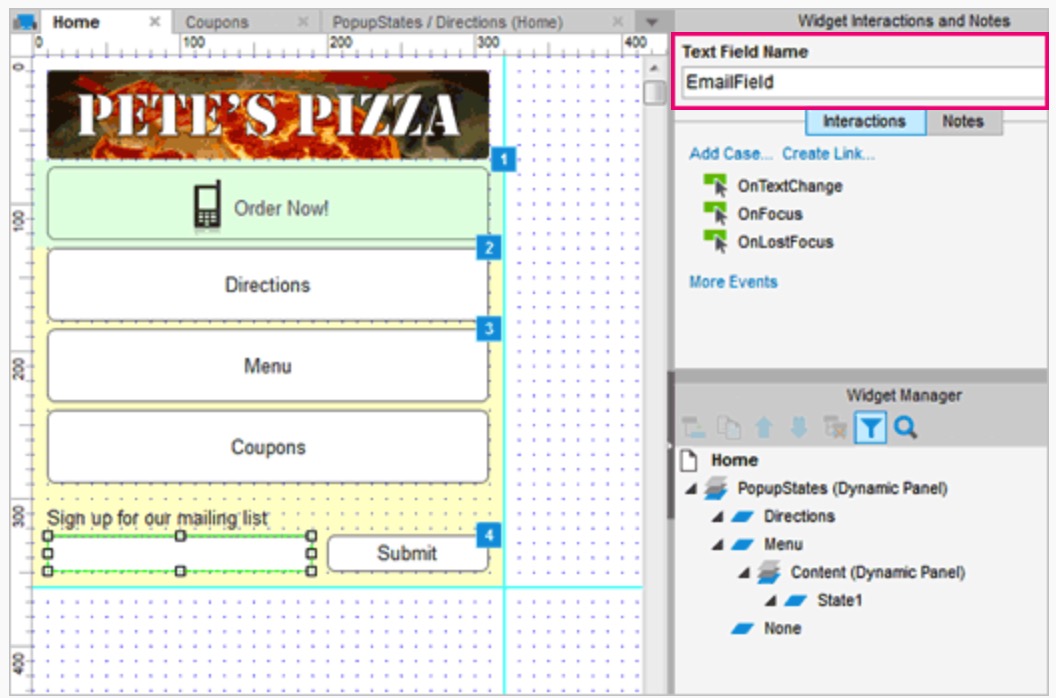Click the Home page icon in Widget Manager

tap(689, 460)
